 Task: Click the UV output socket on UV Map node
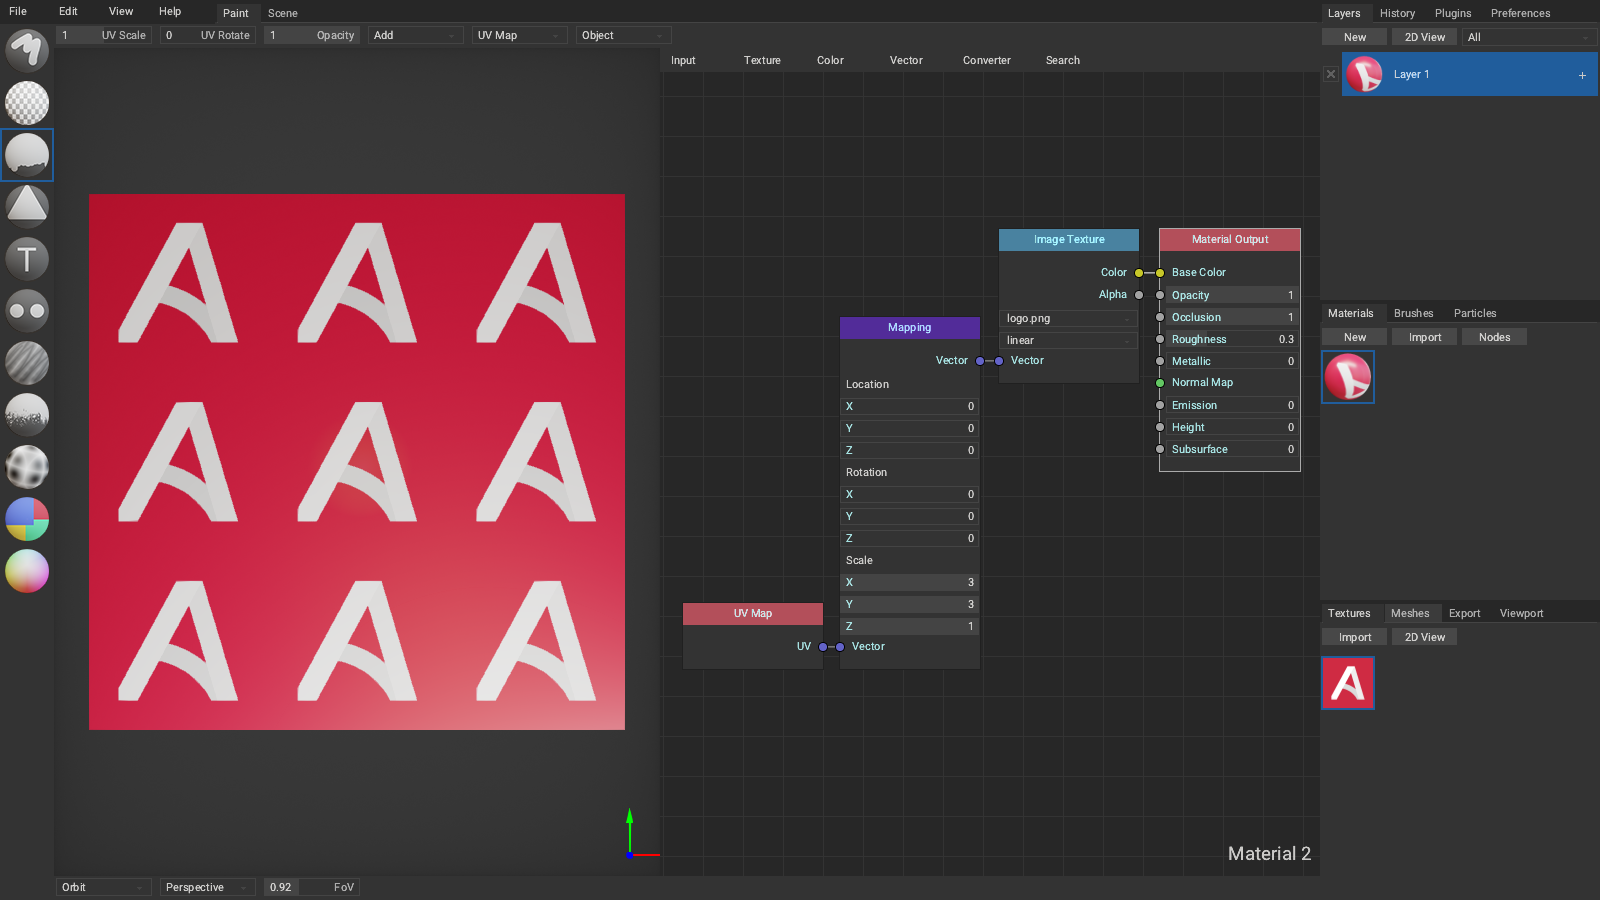[823, 647]
